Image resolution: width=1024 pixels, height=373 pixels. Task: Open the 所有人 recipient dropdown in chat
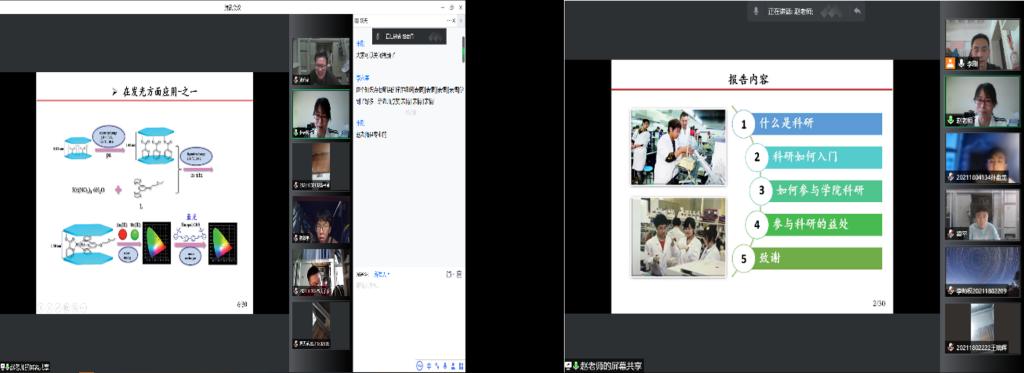click(x=382, y=275)
